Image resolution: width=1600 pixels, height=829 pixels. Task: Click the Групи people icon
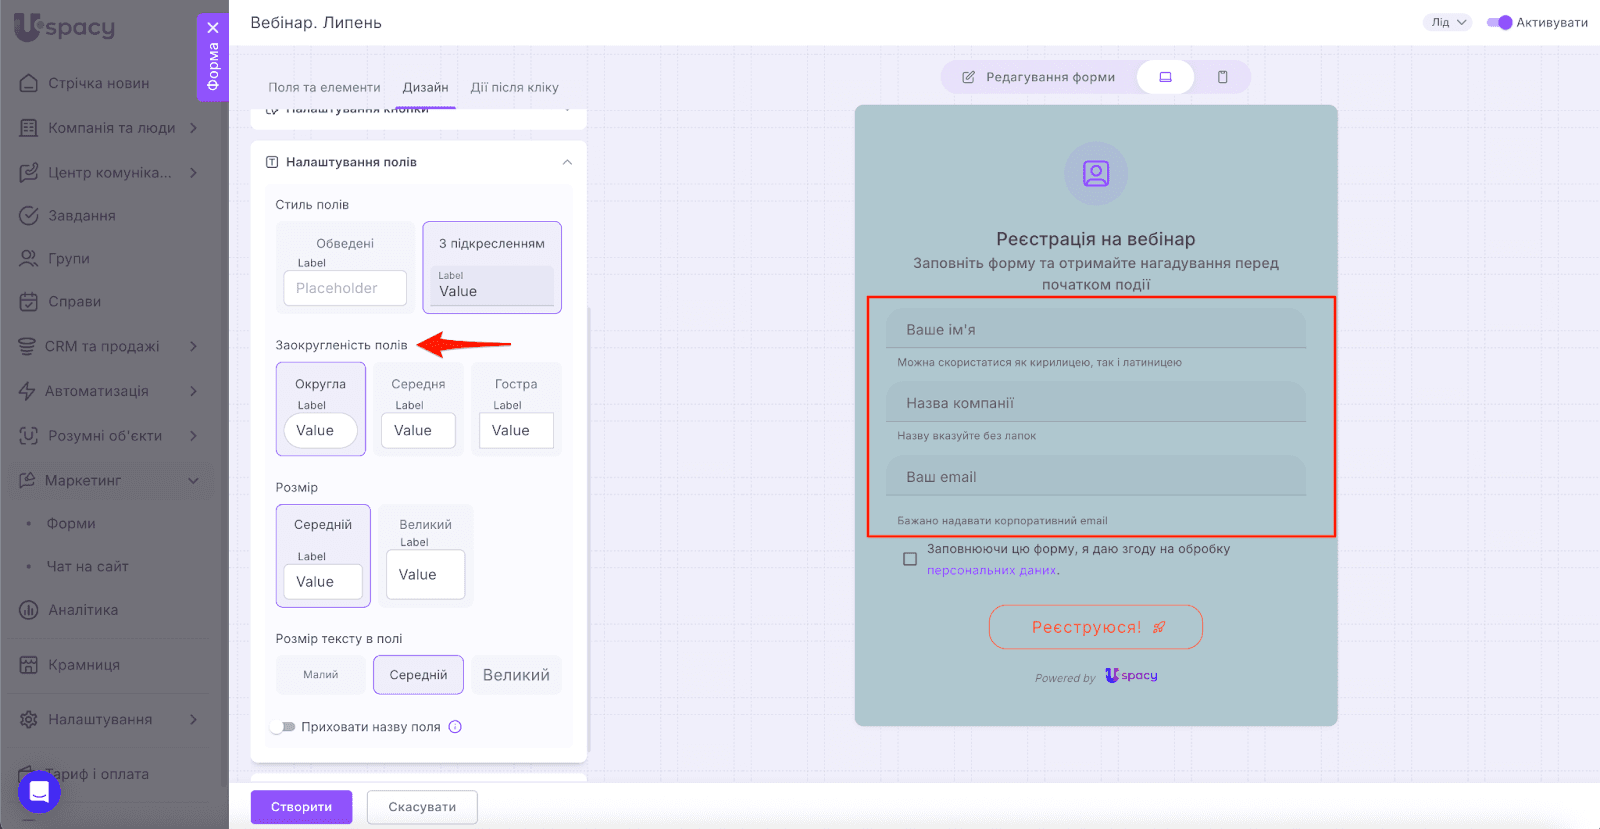point(29,258)
